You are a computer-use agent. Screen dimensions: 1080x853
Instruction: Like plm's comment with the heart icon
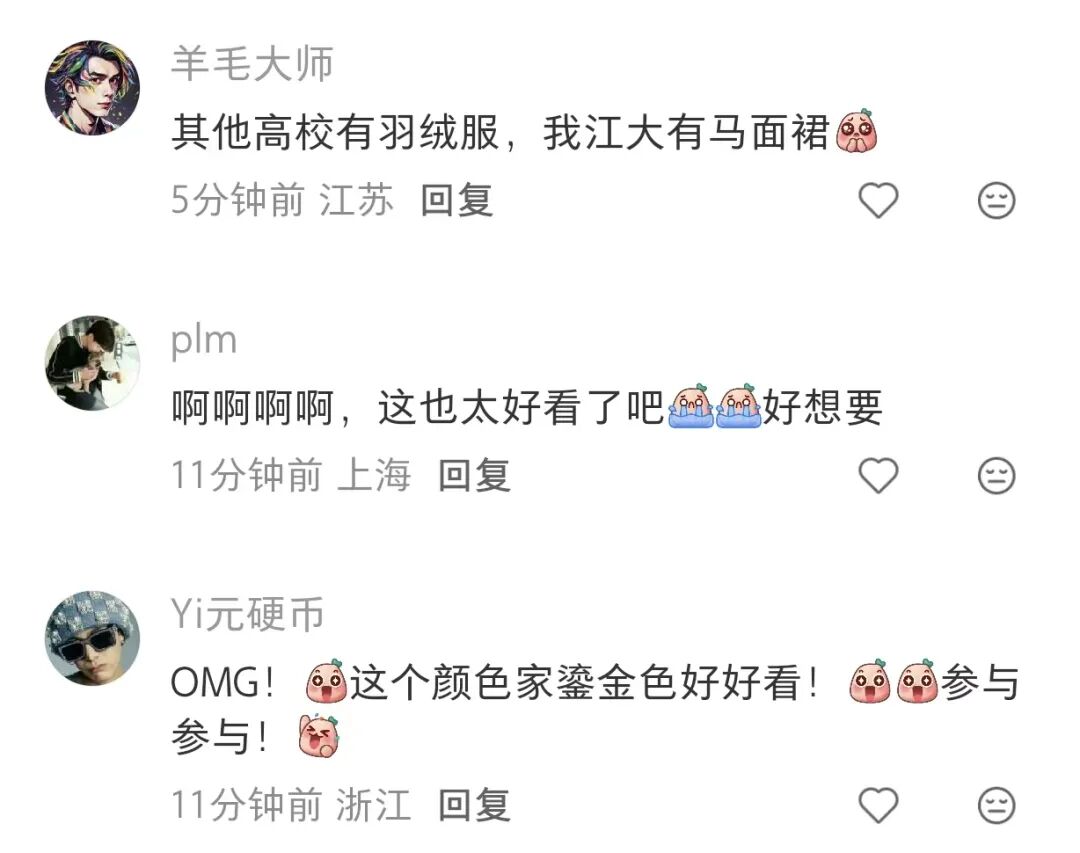pyautogui.click(x=878, y=475)
